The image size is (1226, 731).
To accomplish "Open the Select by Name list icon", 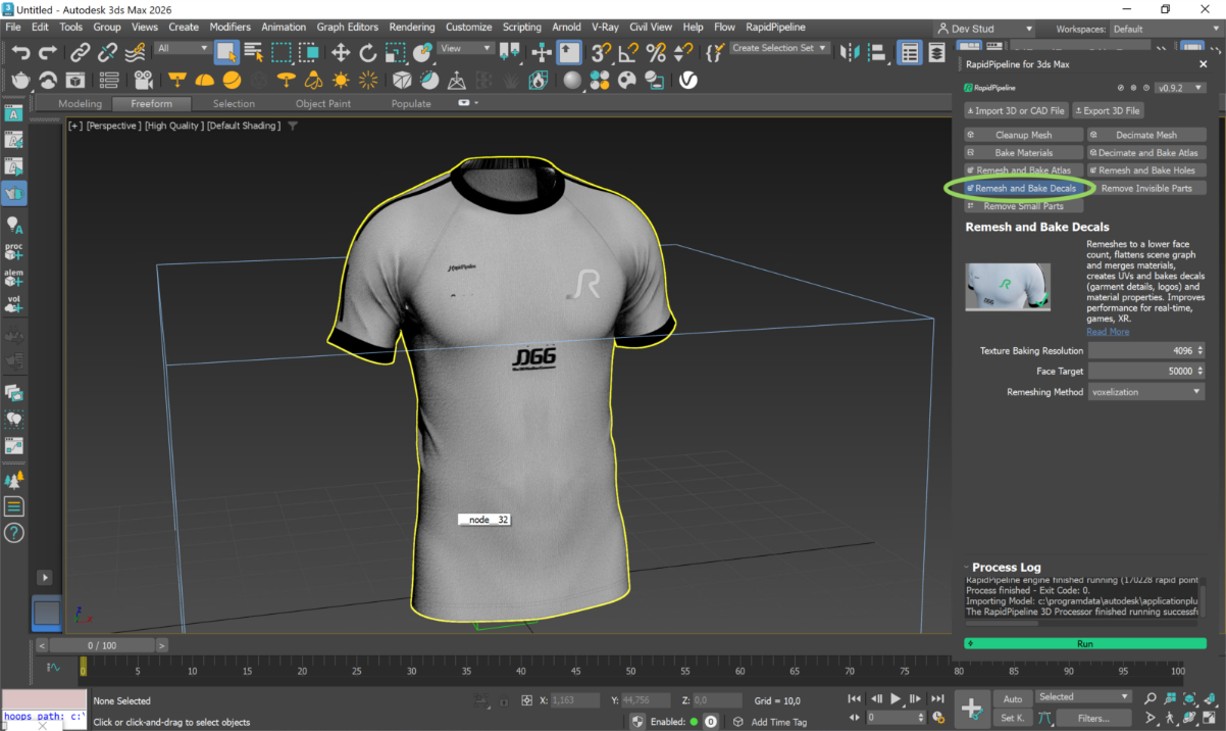I will pos(254,53).
